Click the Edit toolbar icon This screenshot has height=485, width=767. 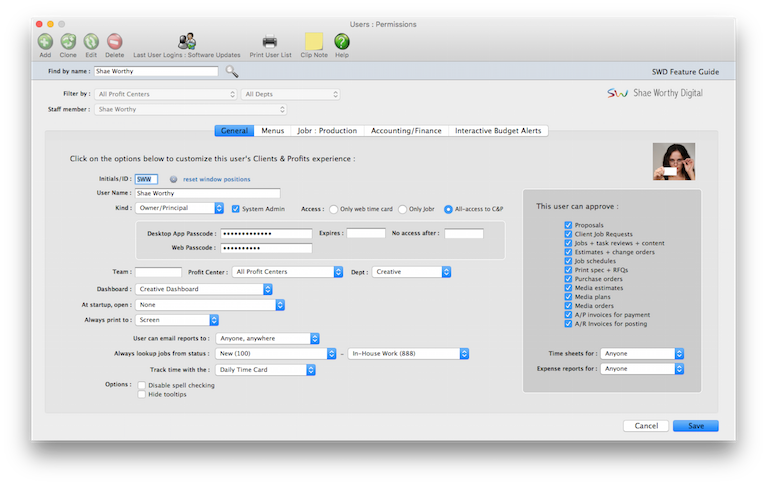pyautogui.click(x=91, y=42)
